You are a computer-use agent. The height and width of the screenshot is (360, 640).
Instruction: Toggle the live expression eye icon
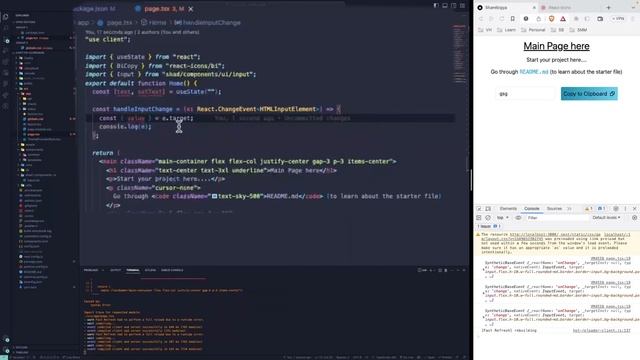518,218
